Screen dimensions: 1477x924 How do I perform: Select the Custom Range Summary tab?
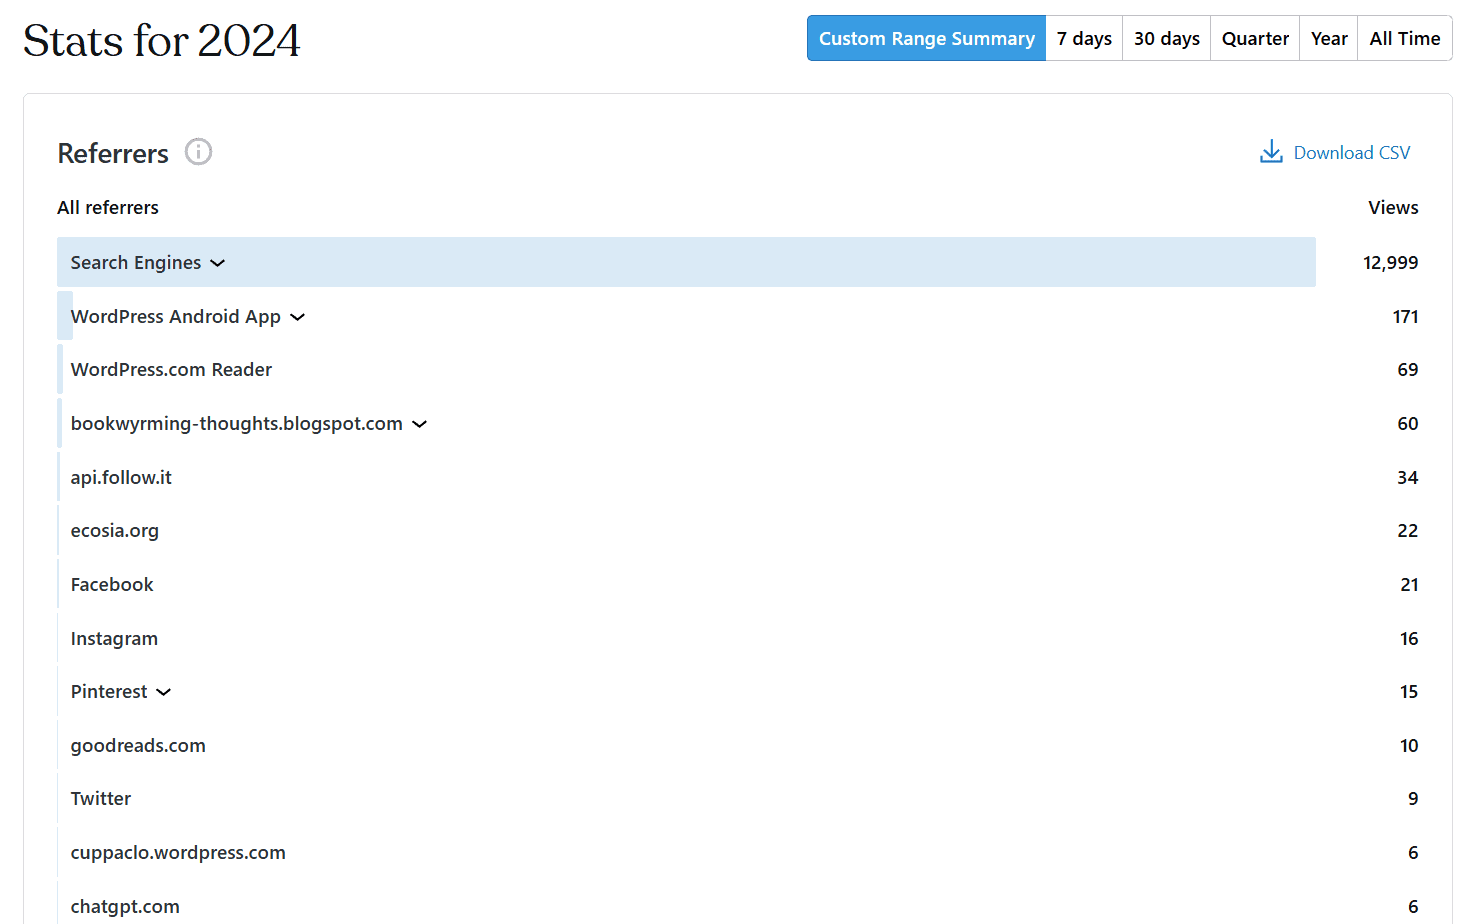coord(926,38)
